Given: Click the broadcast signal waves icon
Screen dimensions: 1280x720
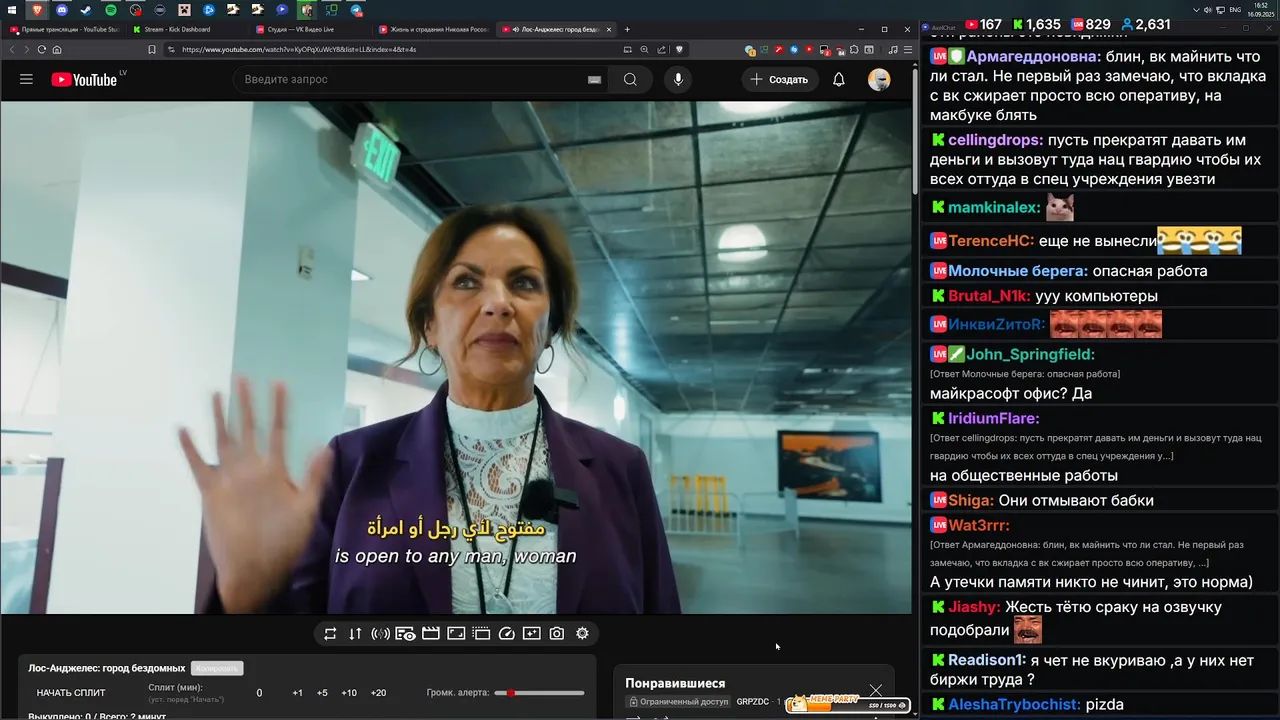Looking at the screenshot, I should (x=380, y=633).
